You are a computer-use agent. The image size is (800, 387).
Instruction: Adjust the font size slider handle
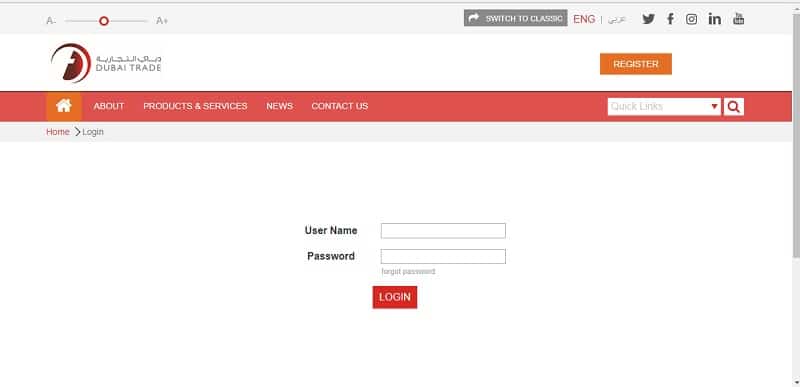[104, 21]
